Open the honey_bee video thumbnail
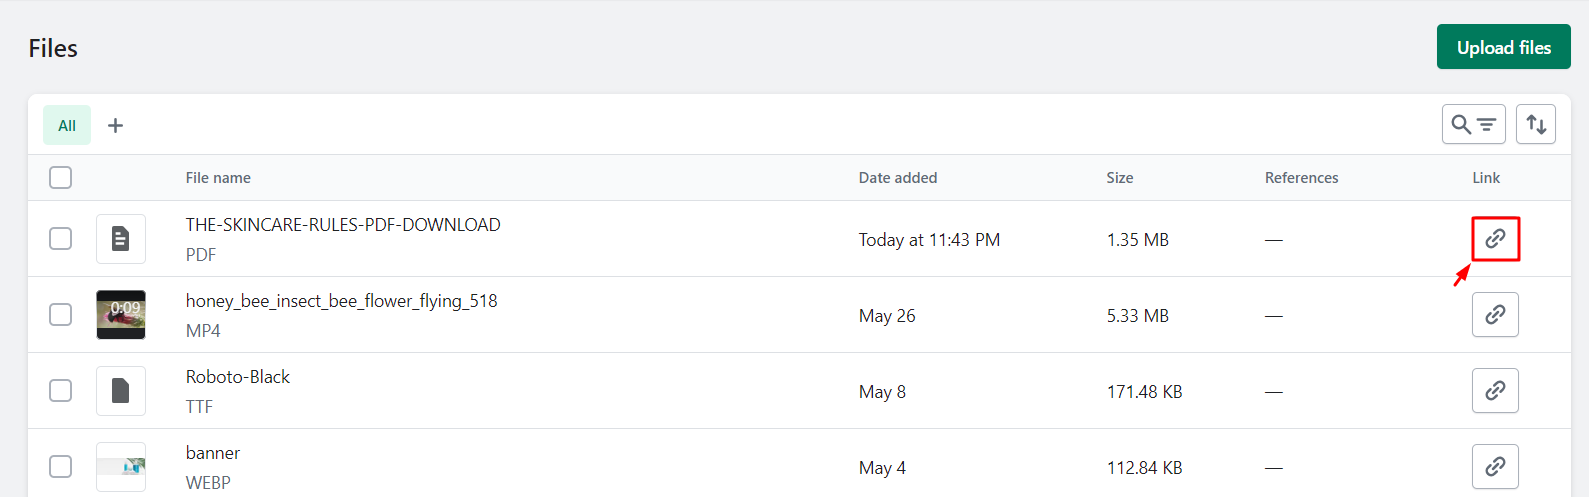Image resolution: width=1589 pixels, height=497 pixels. (x=121, y=315)
